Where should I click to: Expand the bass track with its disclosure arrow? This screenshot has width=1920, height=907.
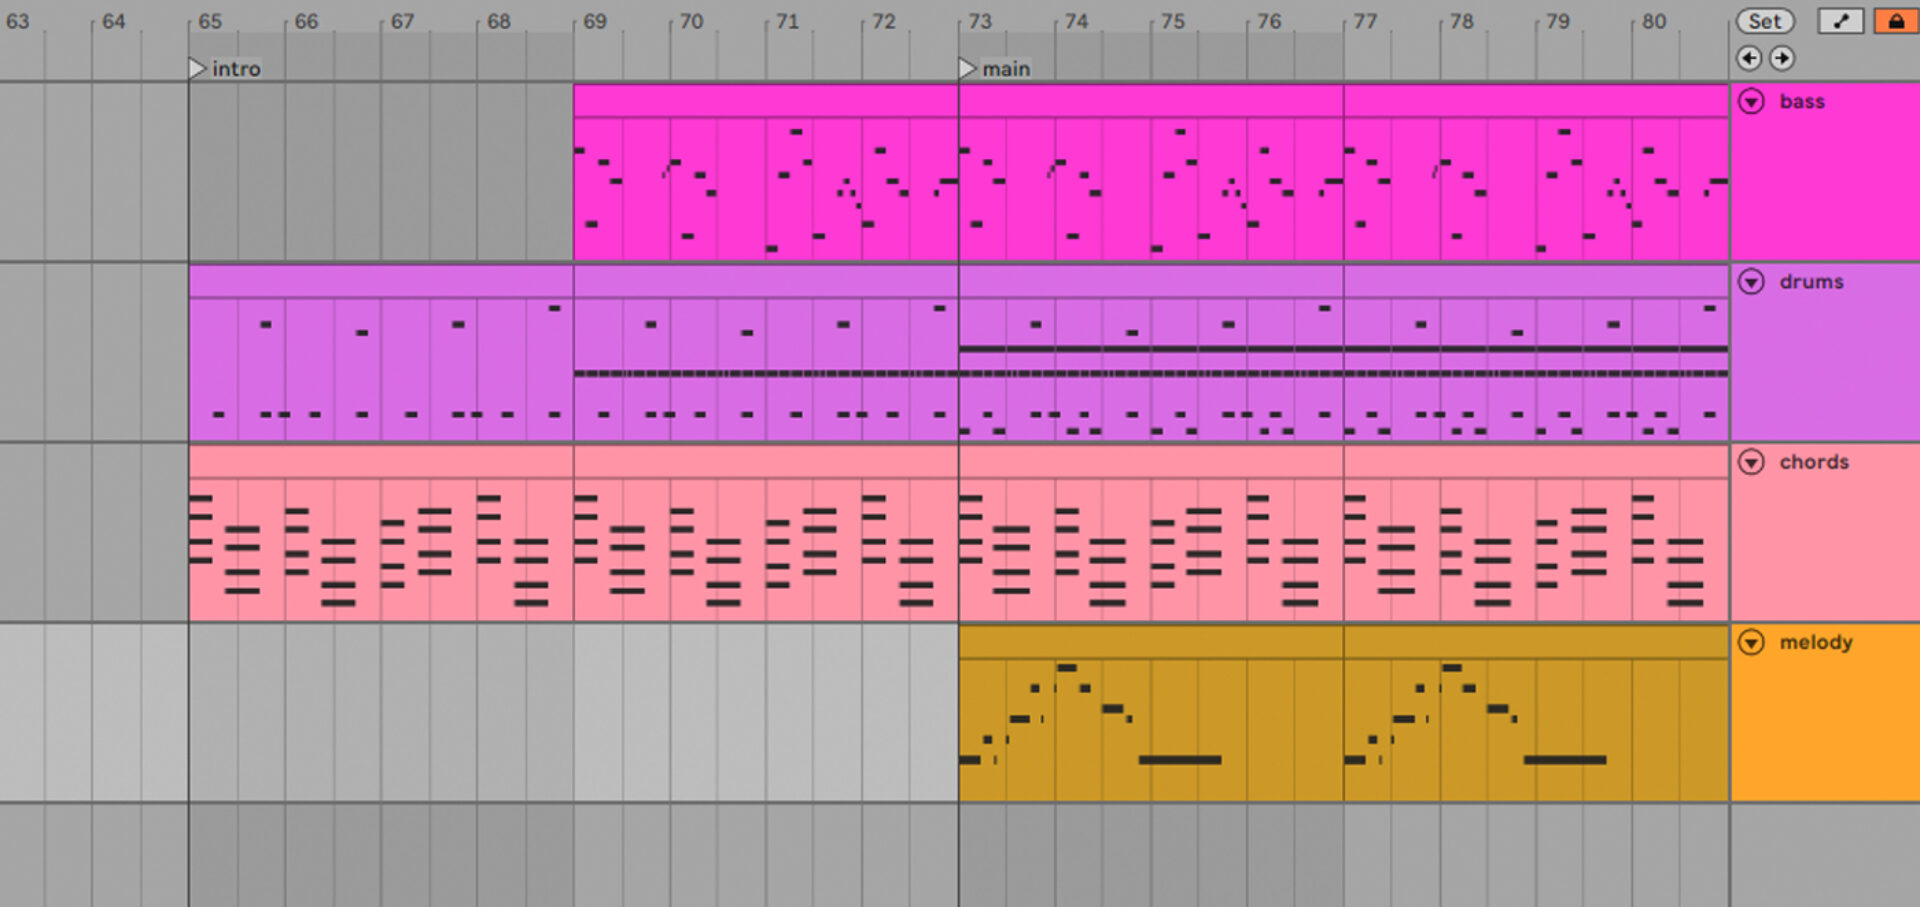click(x=1751, y=101)
